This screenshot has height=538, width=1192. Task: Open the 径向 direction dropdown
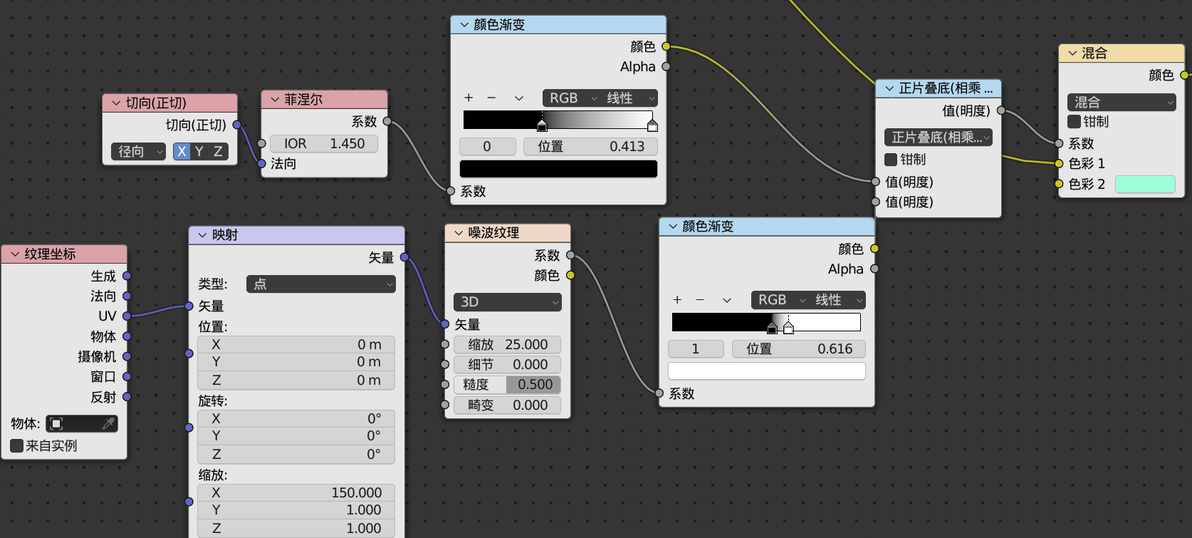[x=138, y=151]
